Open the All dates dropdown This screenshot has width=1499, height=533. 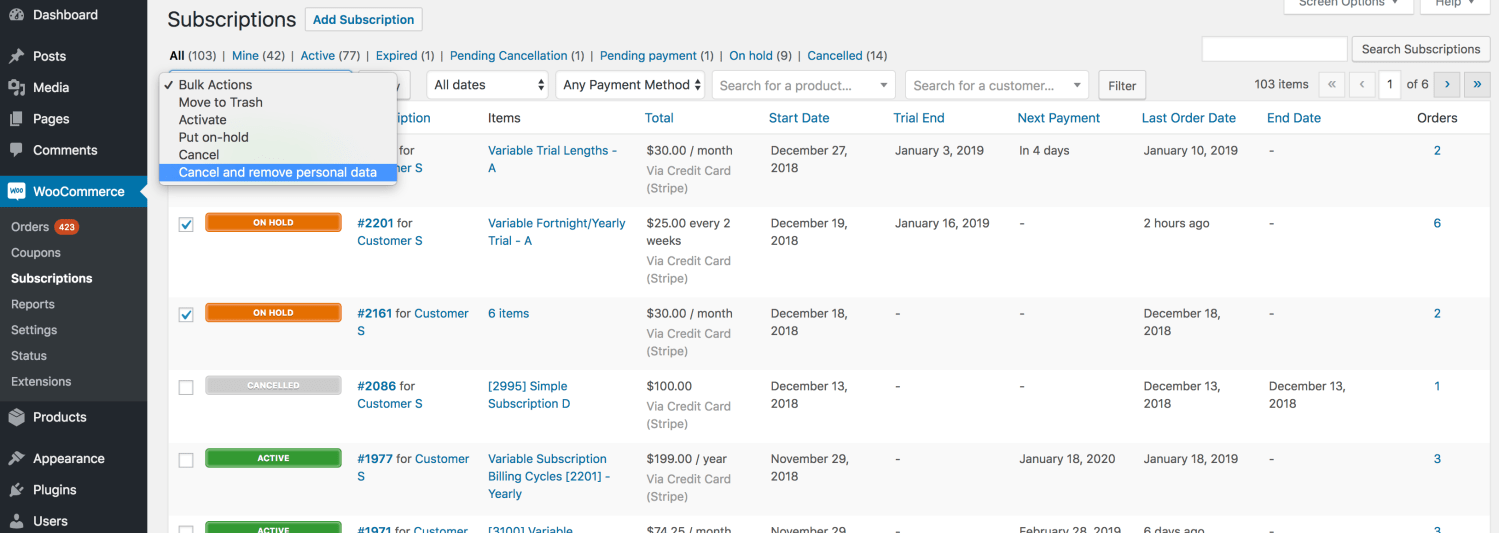[488, 85]
